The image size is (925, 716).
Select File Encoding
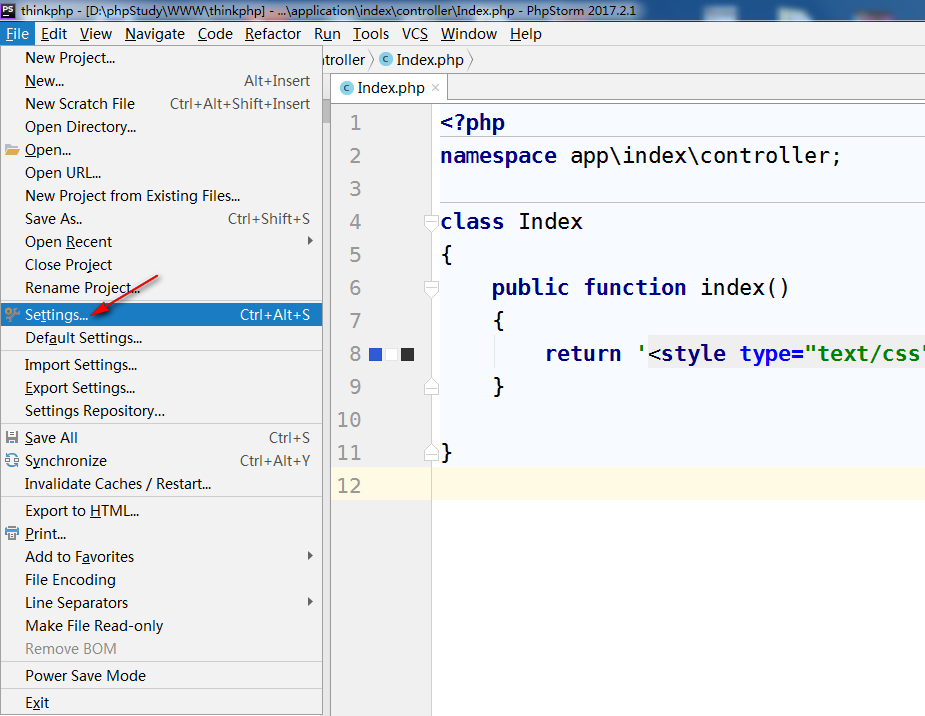click(162, 580)
